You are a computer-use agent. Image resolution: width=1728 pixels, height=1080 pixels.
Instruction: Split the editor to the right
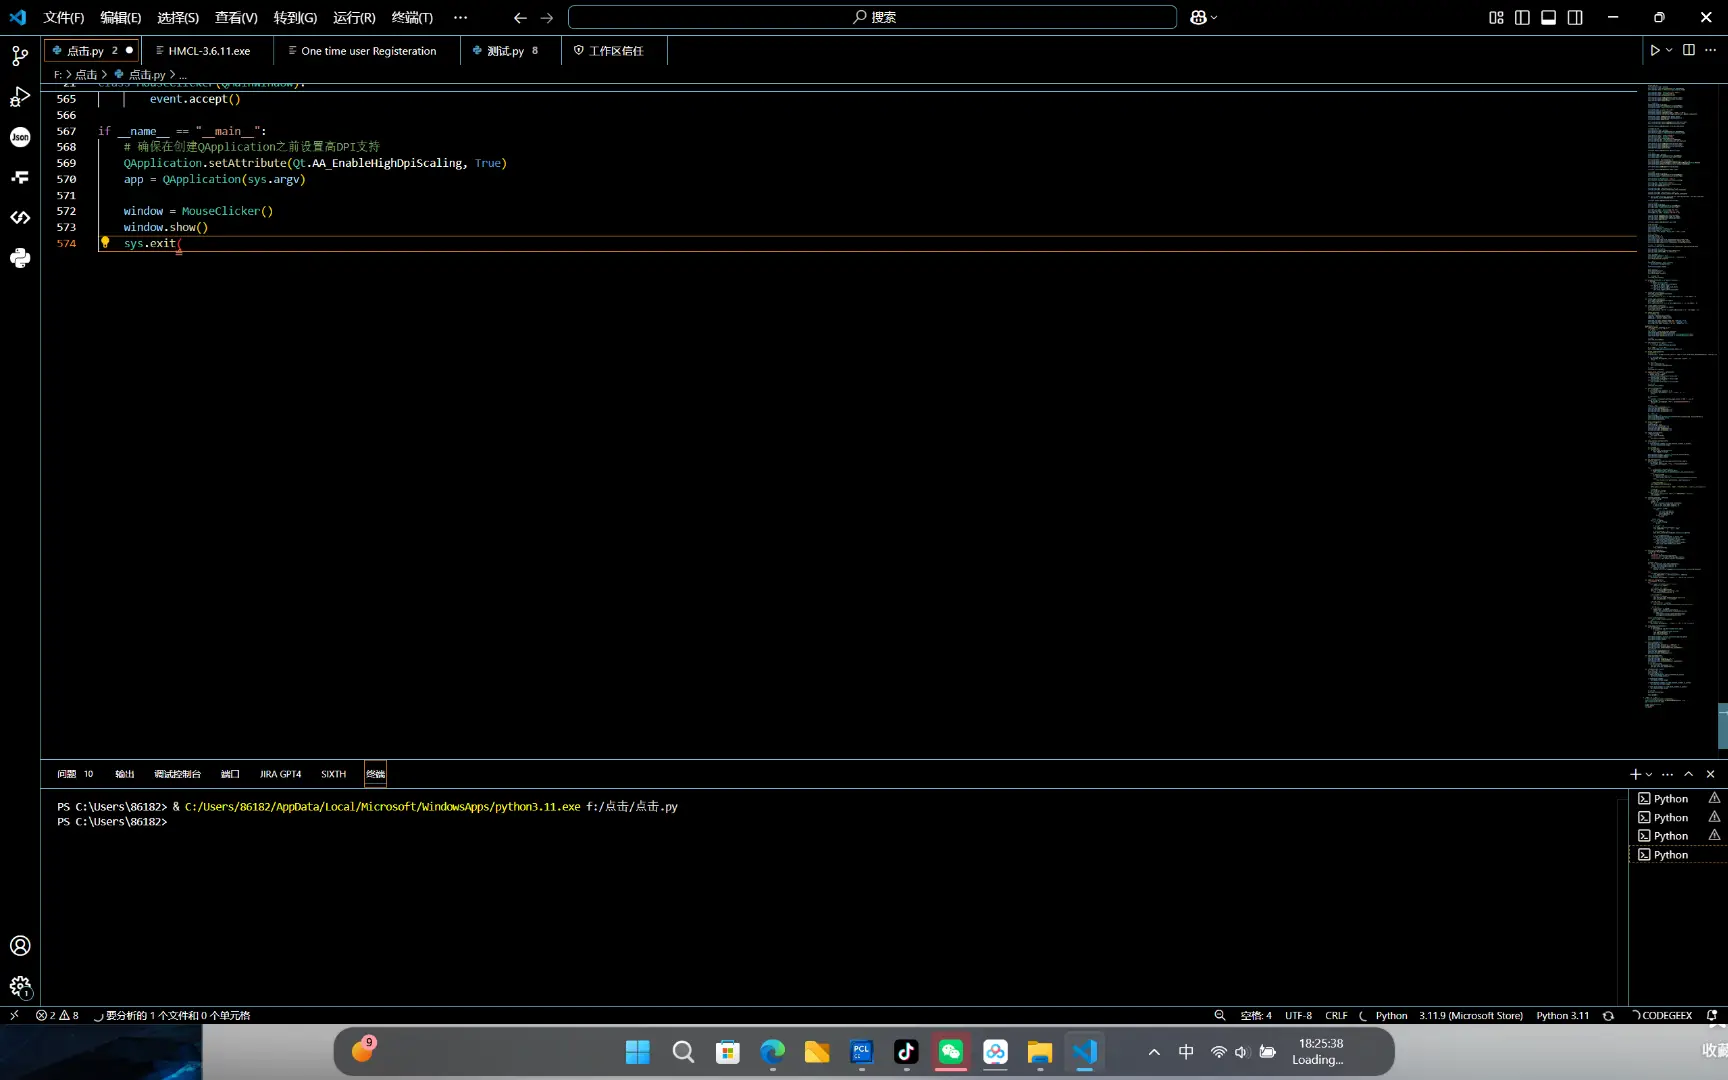tap(1689, 50)
